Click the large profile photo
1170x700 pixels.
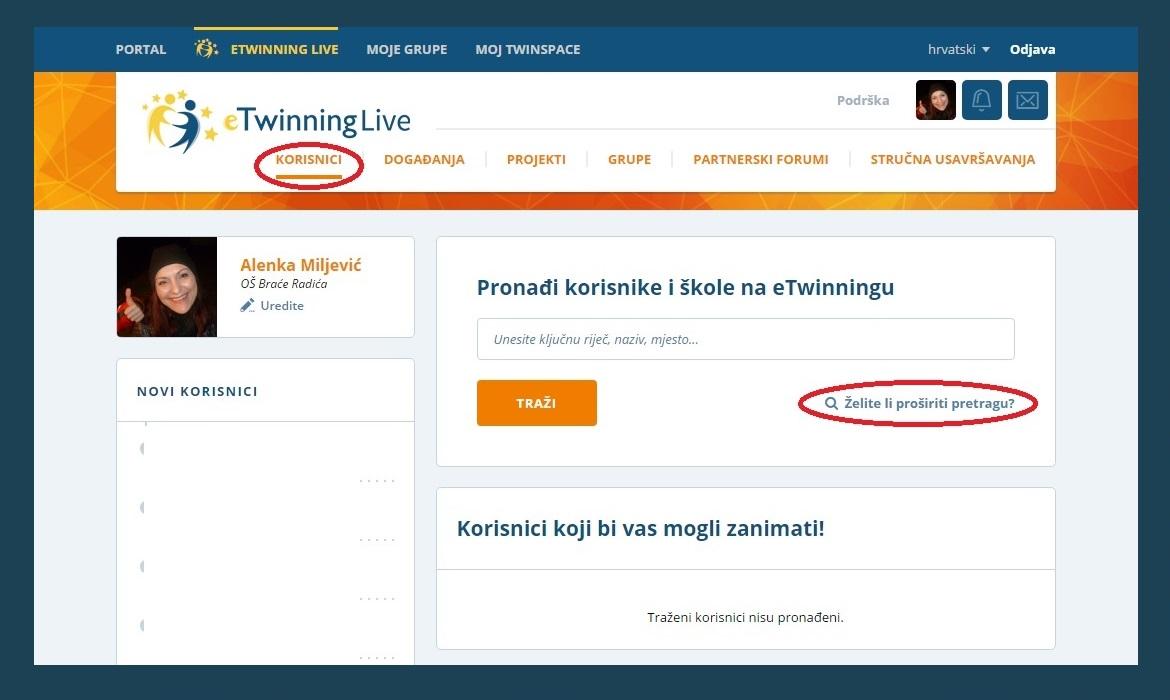click(x=167, y=287)
